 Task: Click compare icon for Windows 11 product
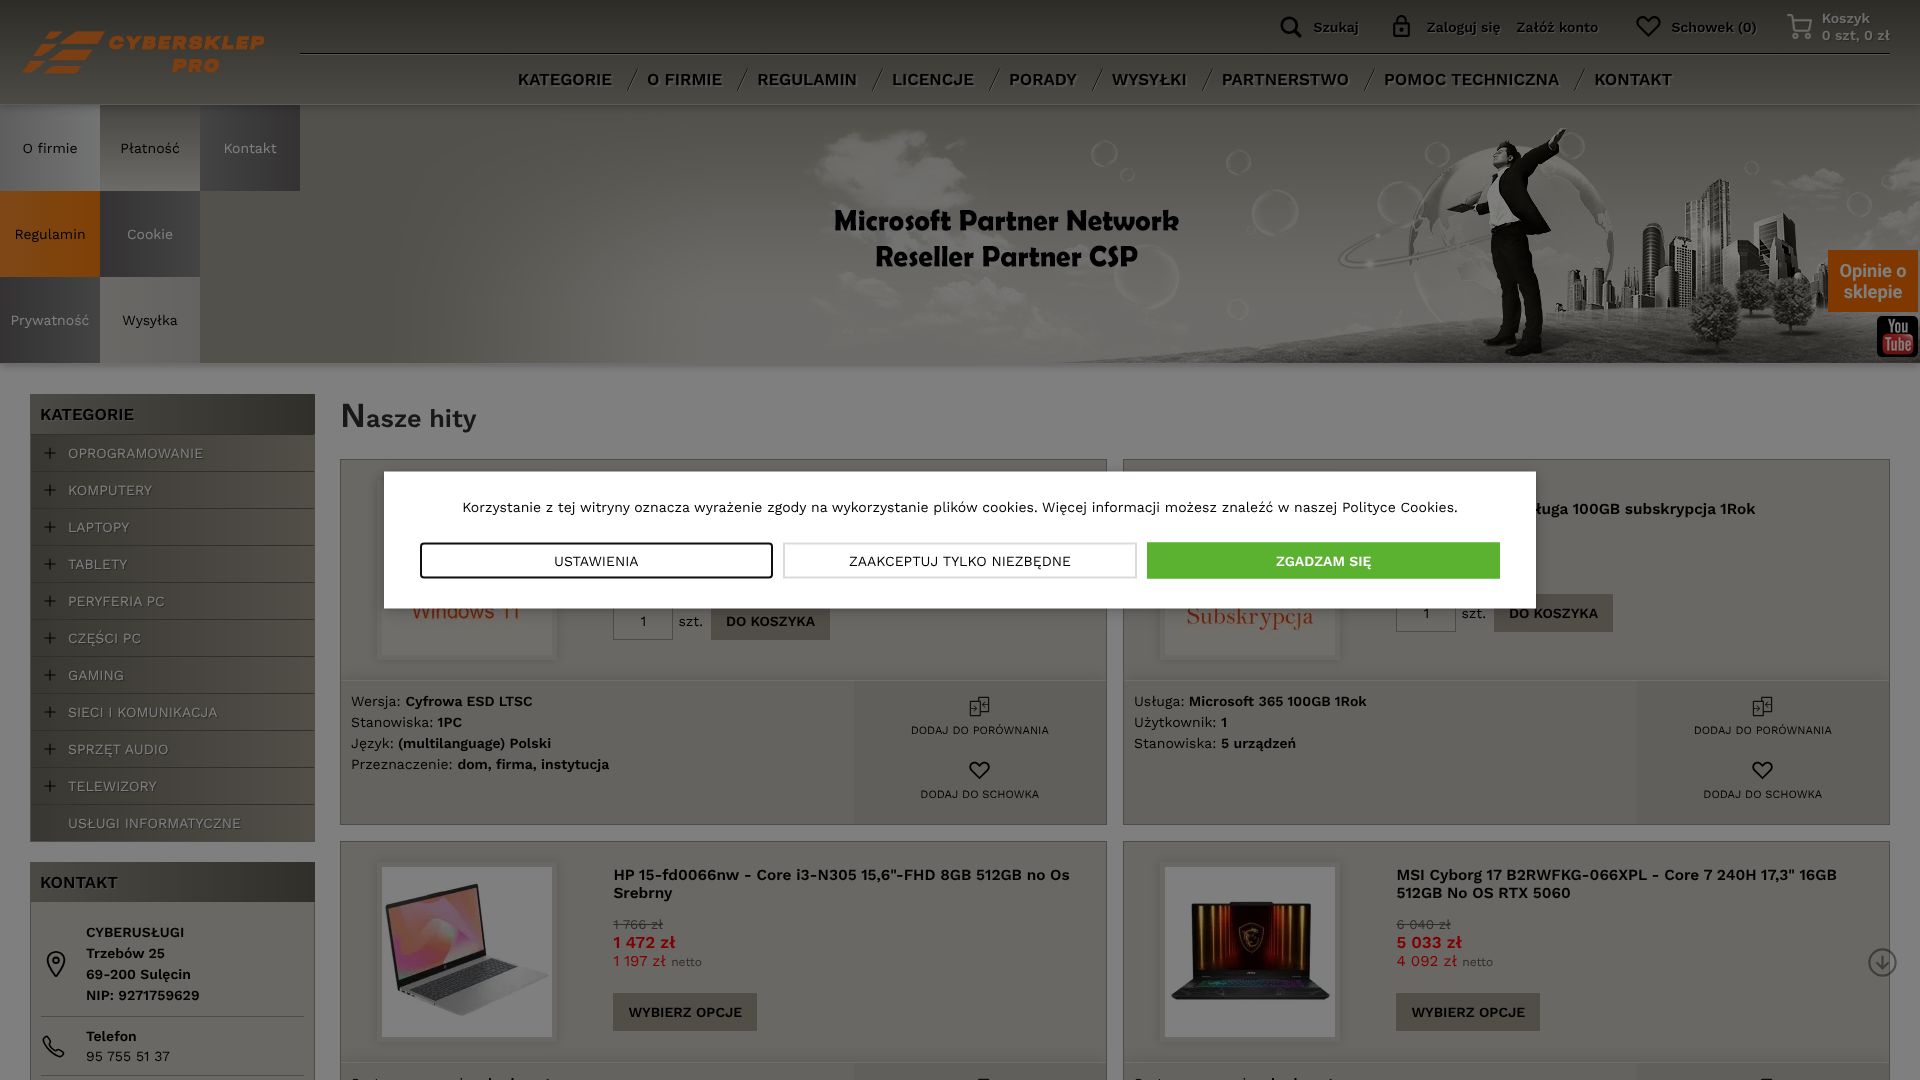[x=979, y=707]
